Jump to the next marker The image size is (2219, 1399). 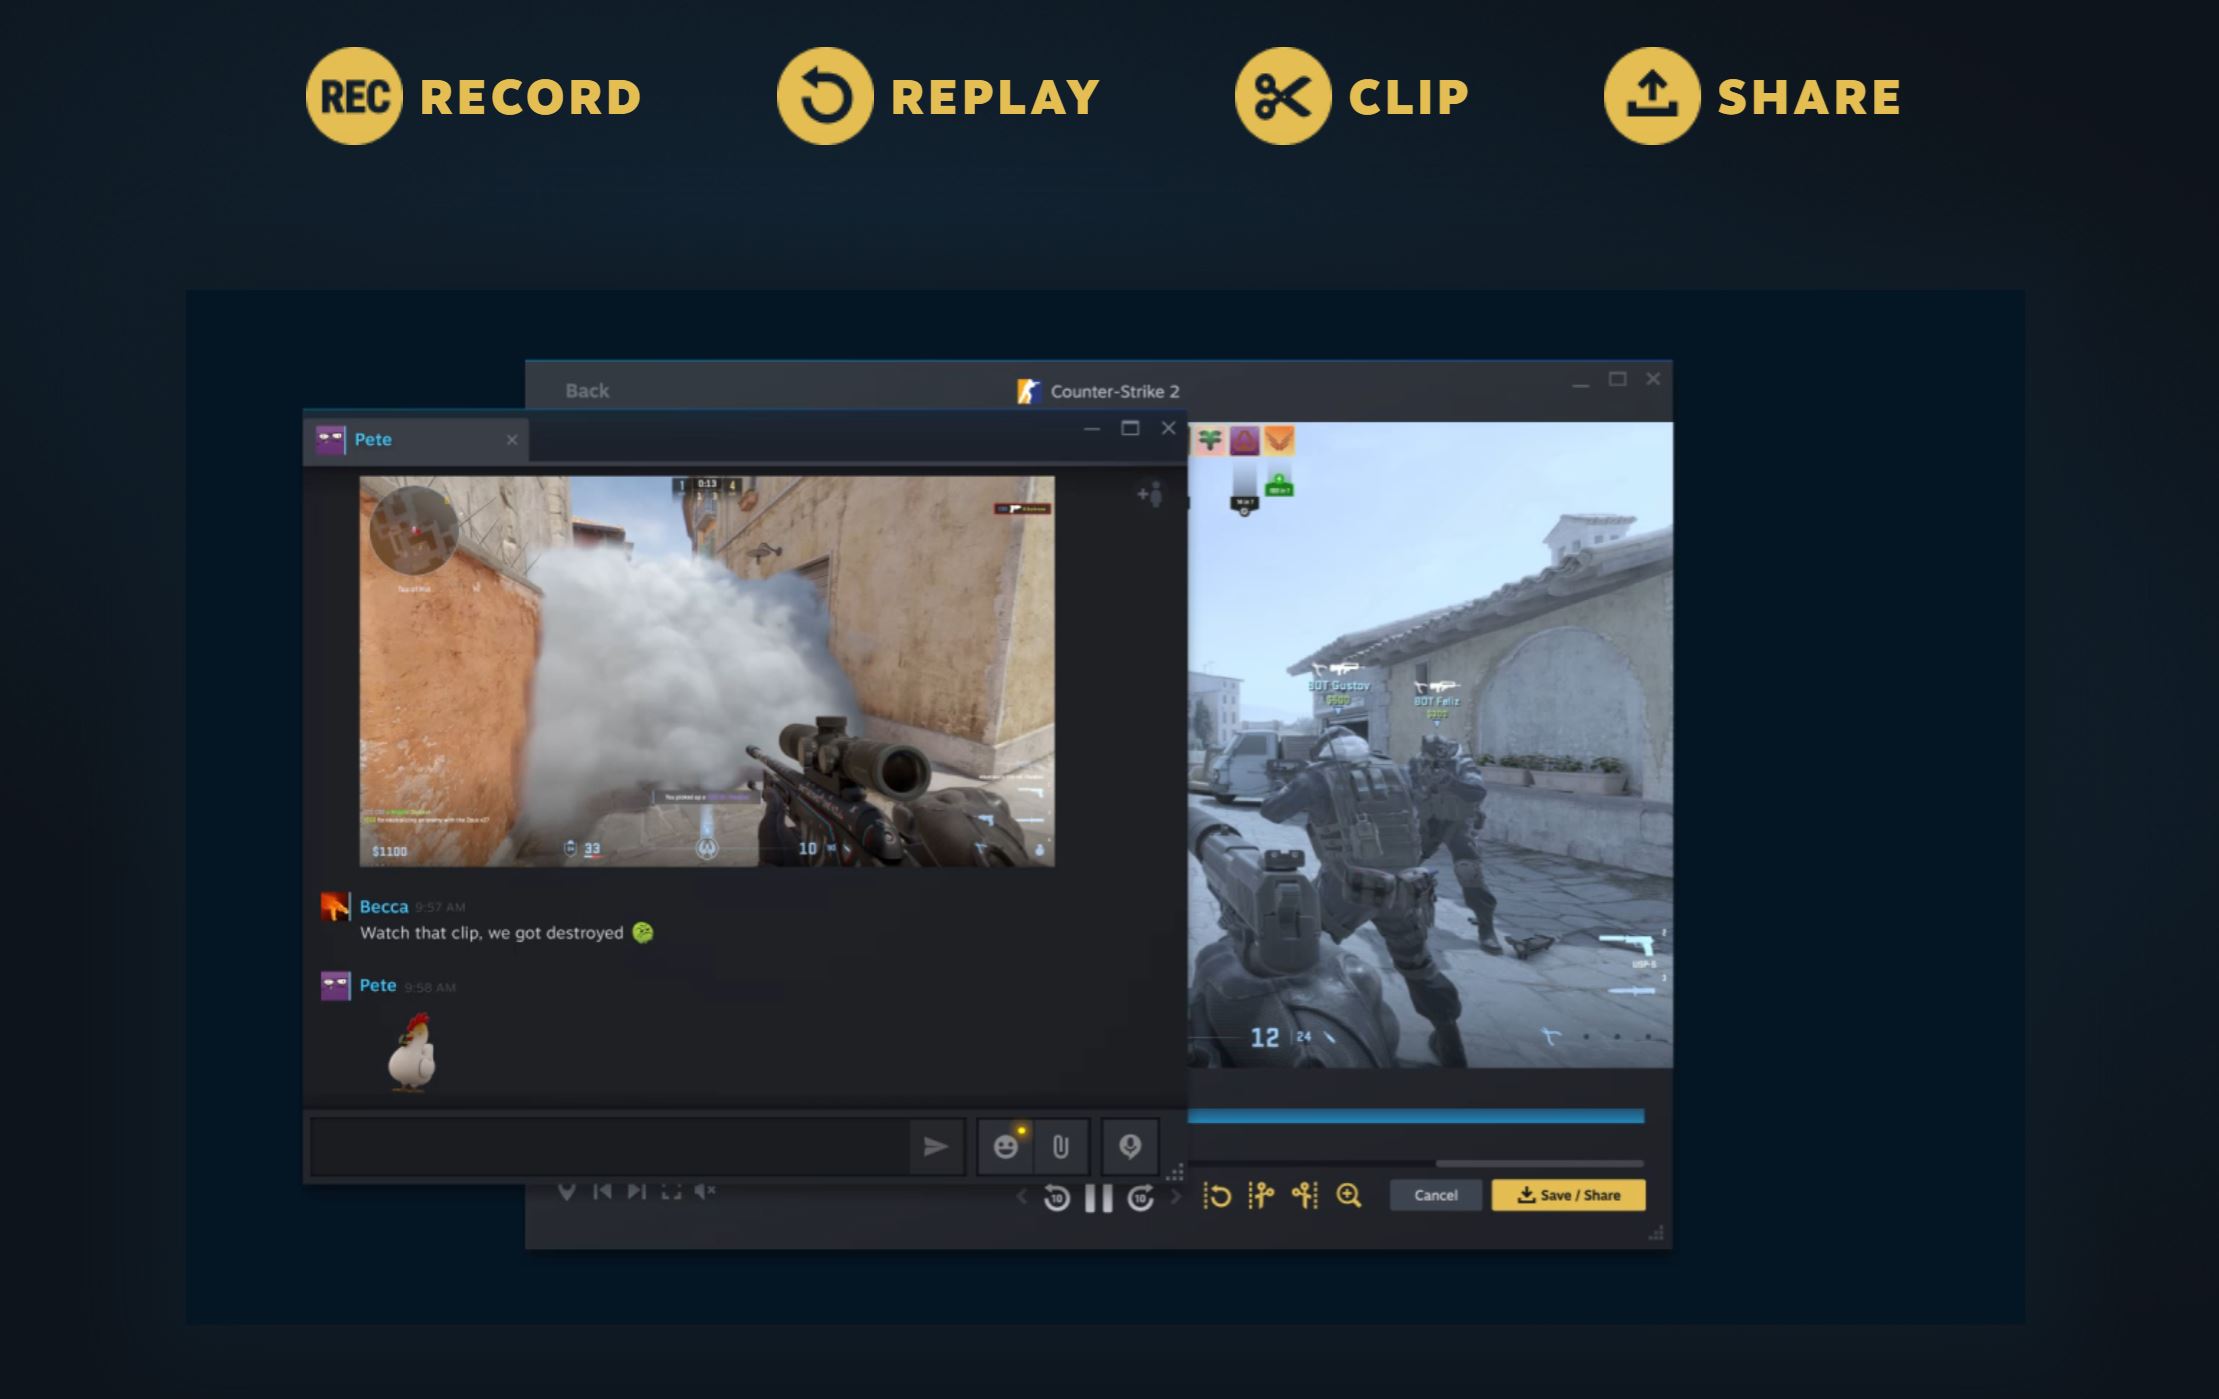[636, 1191]
